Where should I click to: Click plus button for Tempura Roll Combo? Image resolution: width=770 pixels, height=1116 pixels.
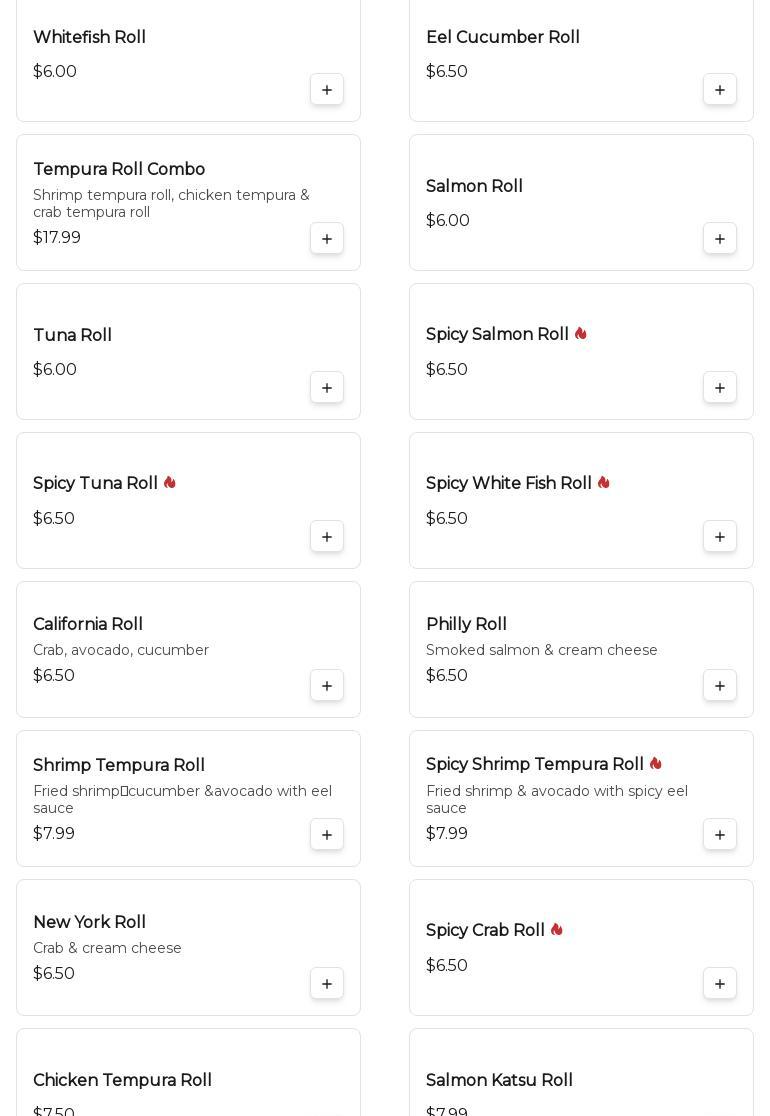pyautogui.click(x=327, y=239)
